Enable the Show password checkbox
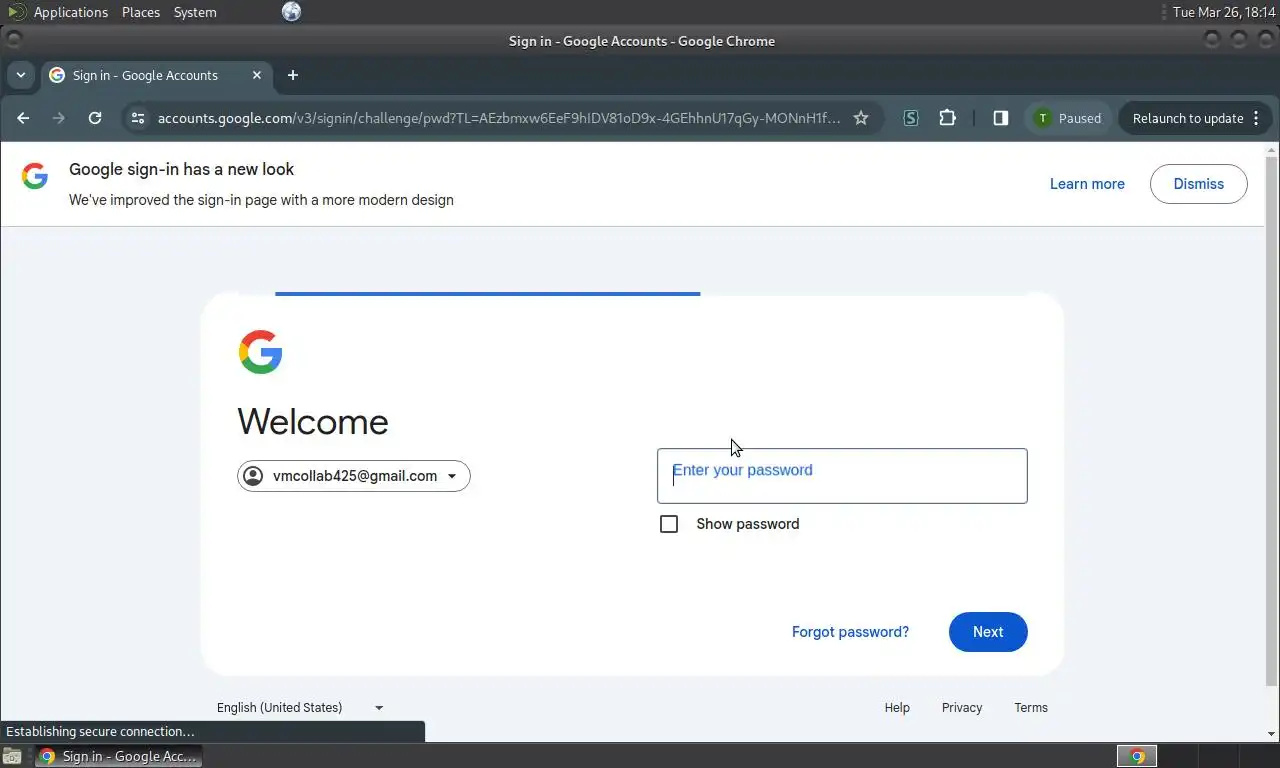 pos(669,524)
